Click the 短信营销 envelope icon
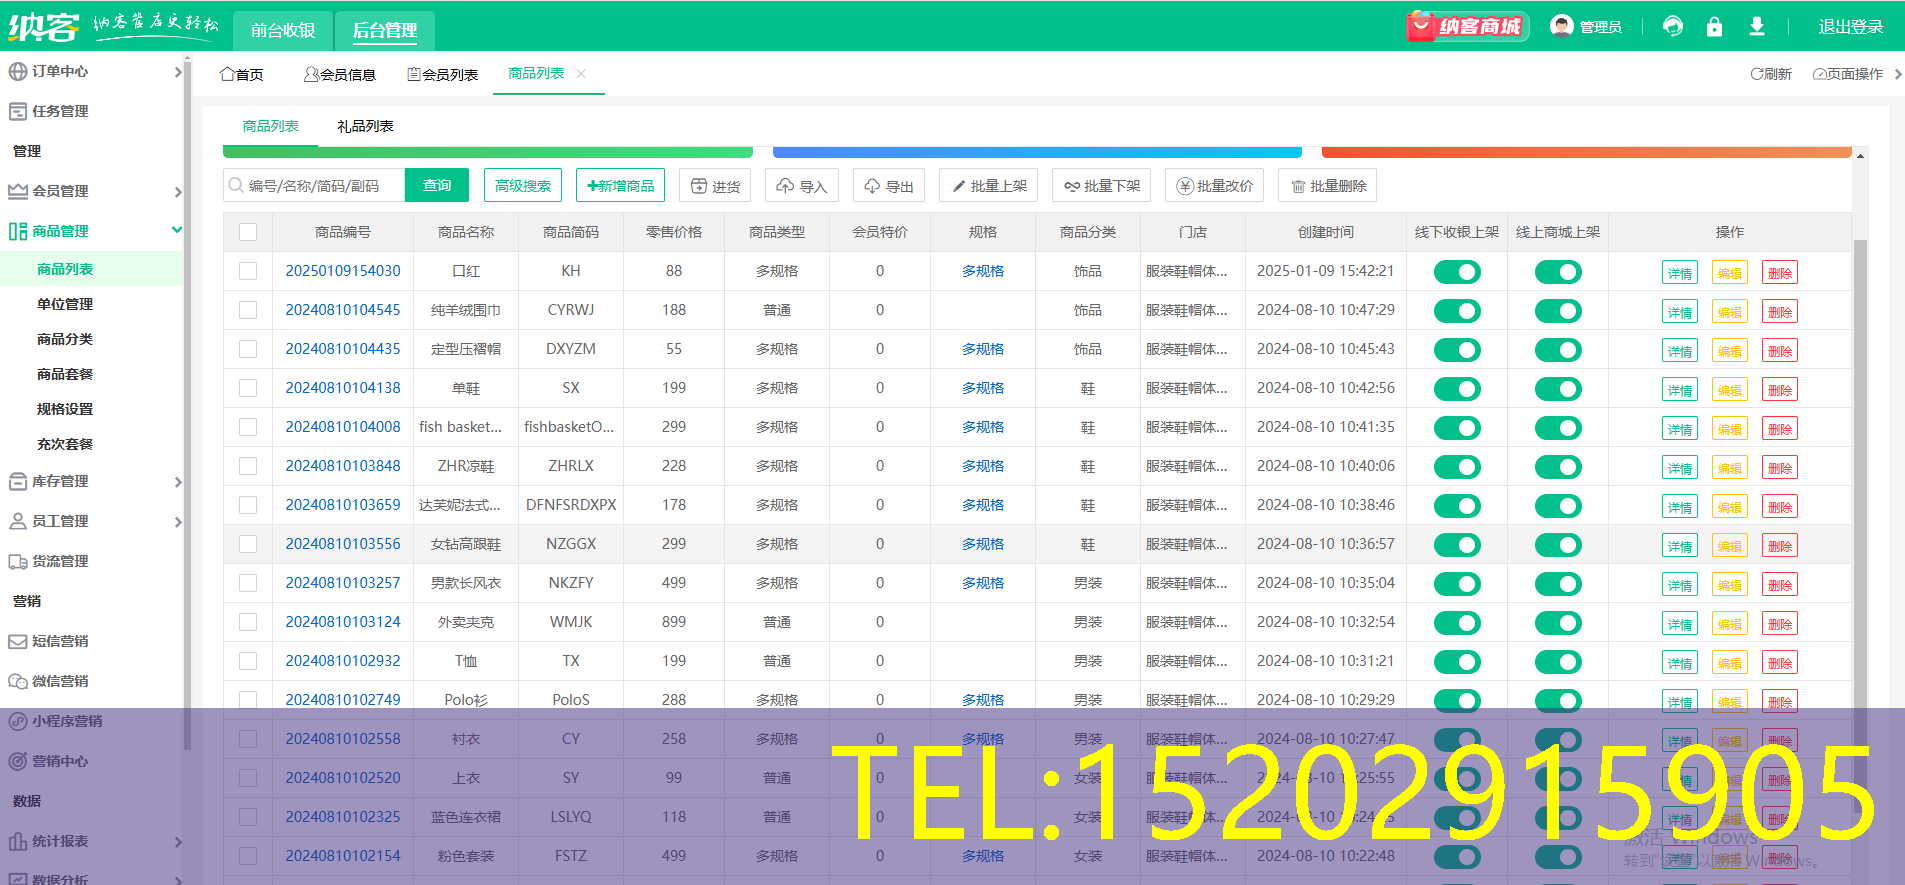Screen dimensions: 1905x885 point(17,641)
